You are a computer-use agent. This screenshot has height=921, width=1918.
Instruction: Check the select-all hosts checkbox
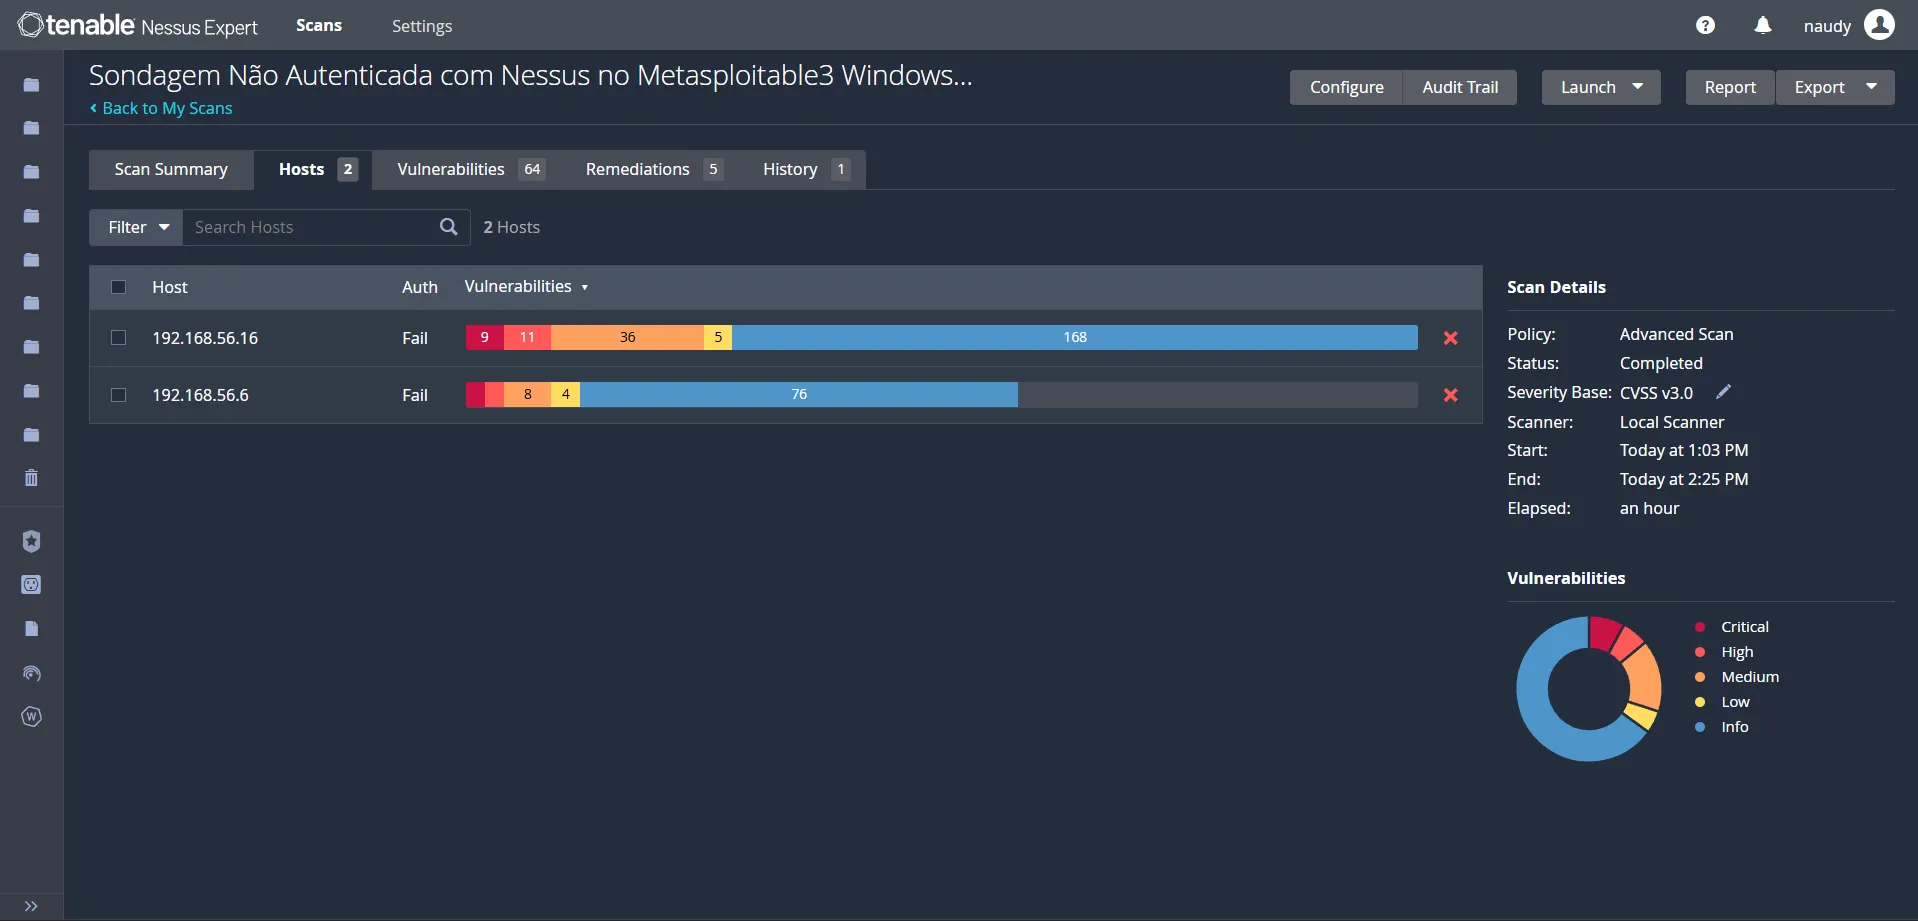118,287
